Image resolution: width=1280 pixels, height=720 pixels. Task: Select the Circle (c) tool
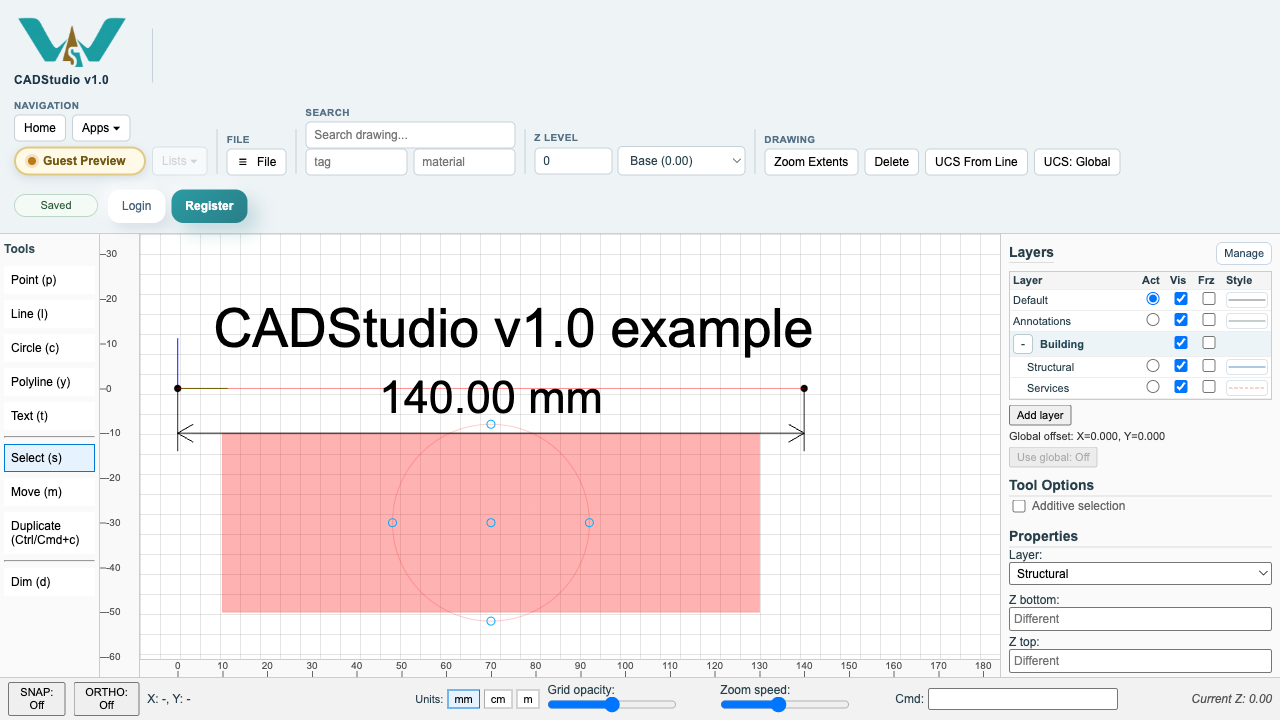[49, 348]
